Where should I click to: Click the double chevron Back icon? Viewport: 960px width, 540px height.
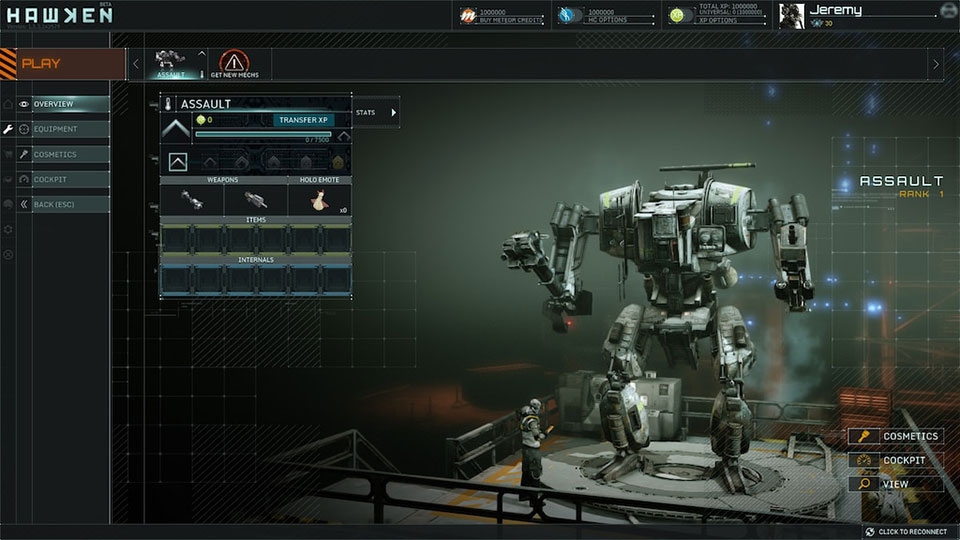pyautogui.click(x=24, y=204)
